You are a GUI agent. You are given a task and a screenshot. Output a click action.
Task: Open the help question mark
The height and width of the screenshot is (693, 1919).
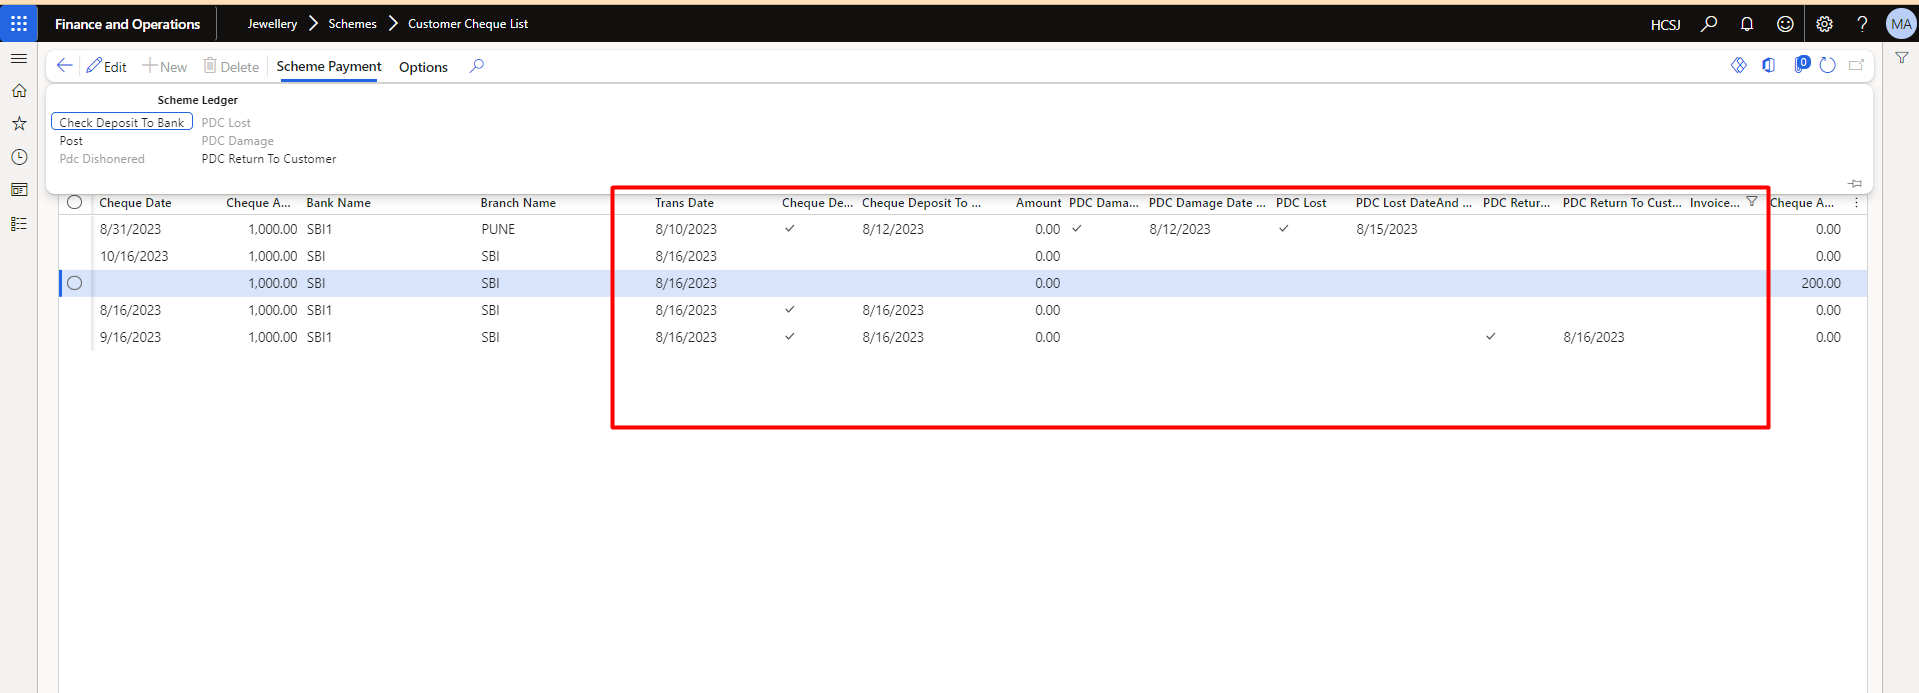(1862, 24)
